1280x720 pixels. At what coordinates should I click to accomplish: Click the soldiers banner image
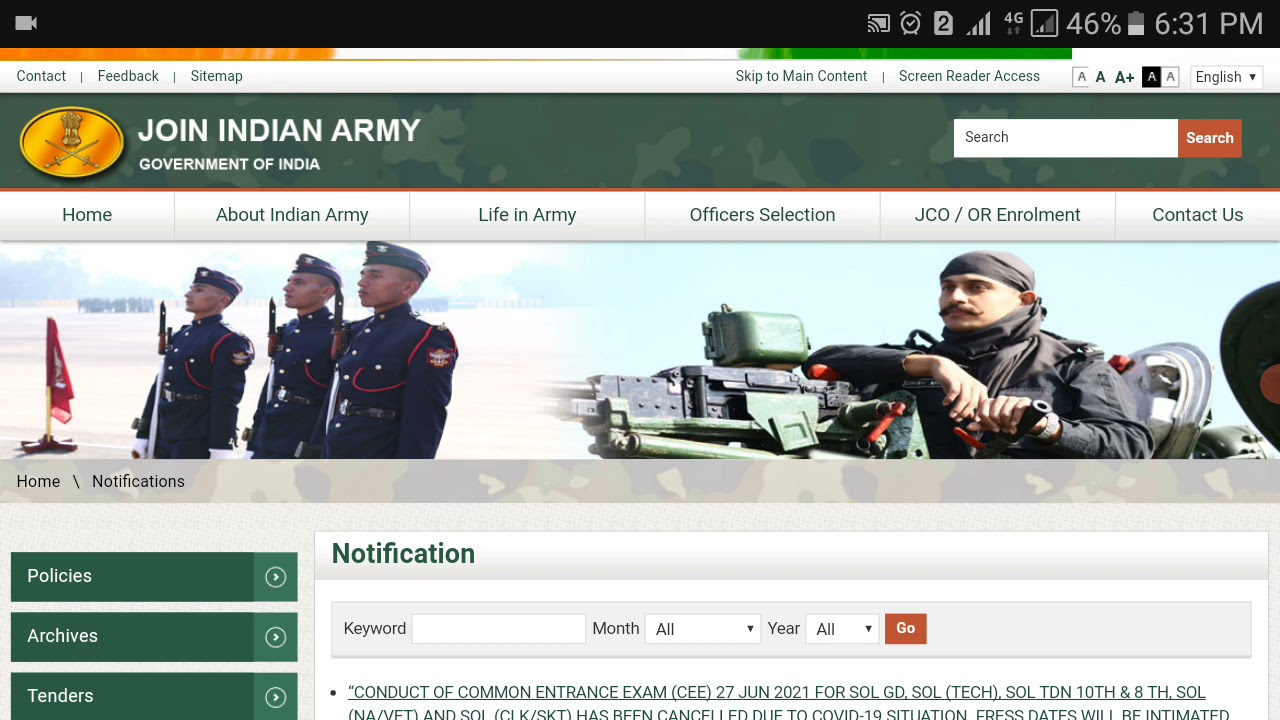click(x=640, y=350)
